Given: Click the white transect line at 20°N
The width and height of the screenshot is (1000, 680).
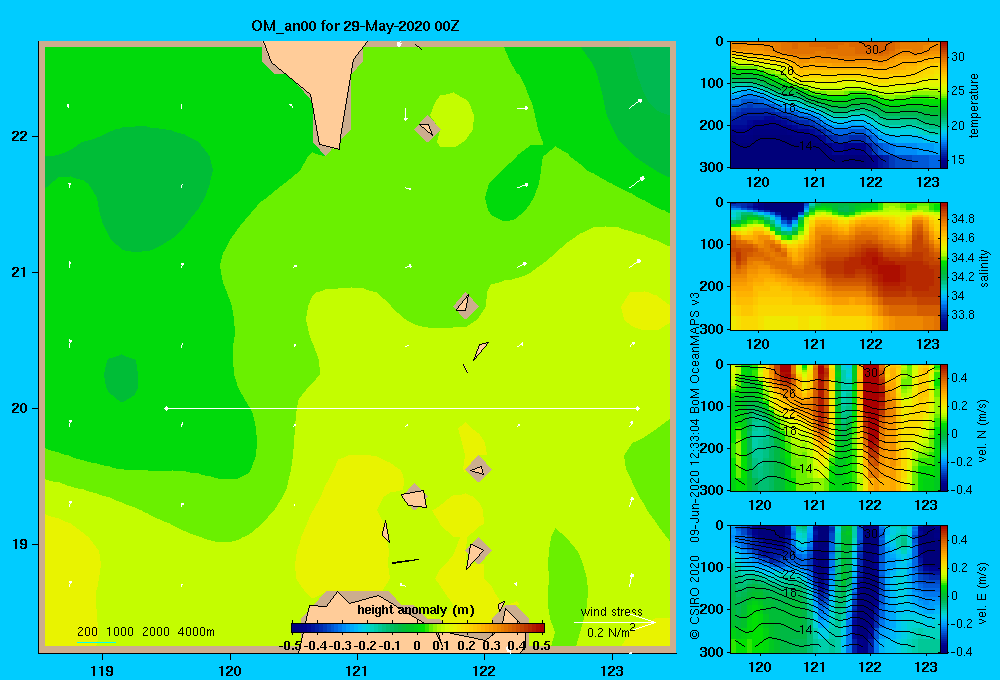Looking at the screenshot, I should (402, 408).
